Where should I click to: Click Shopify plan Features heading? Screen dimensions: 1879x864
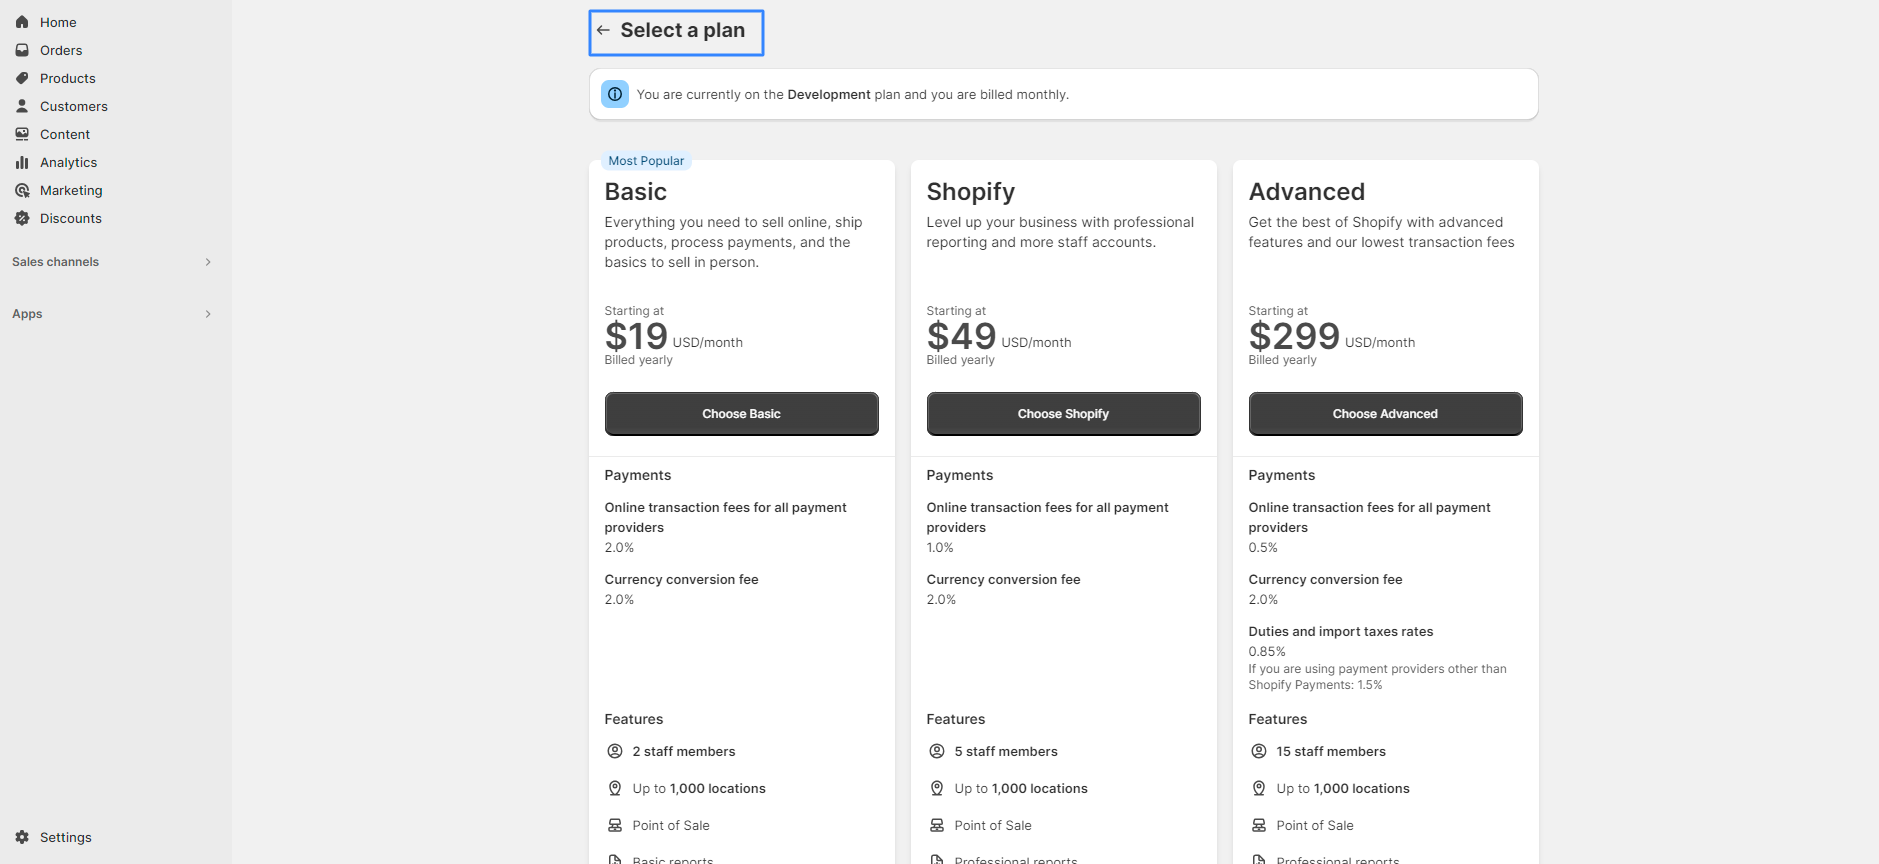pos(956,720)
